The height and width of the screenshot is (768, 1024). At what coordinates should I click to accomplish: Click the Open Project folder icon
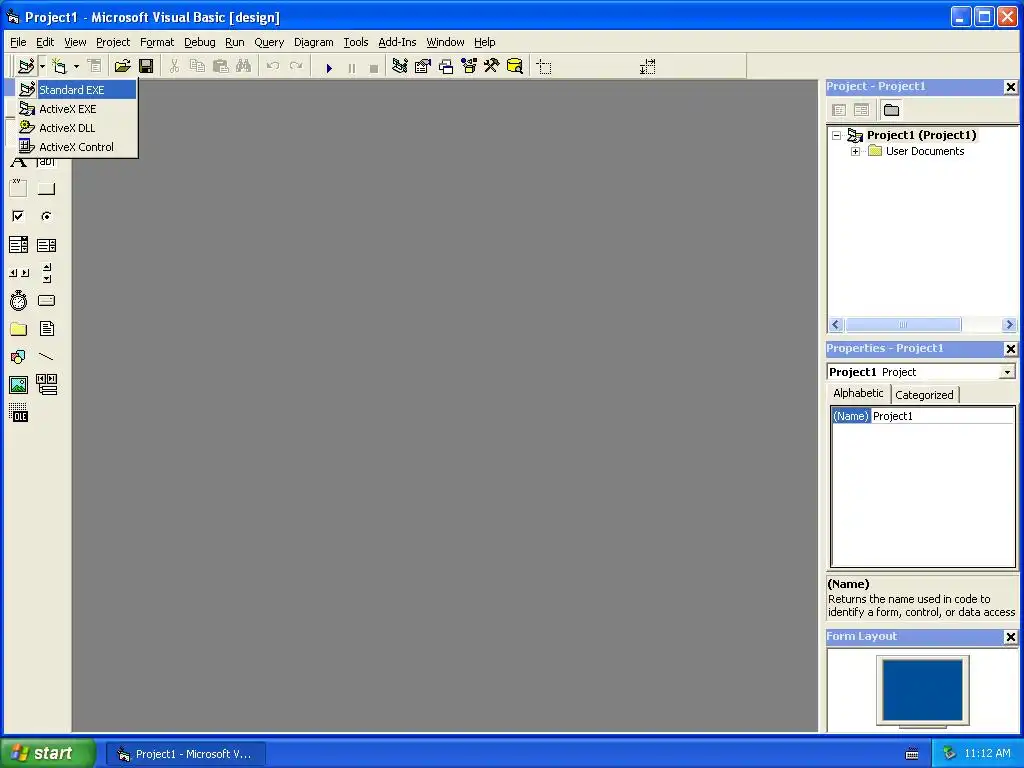pyautogui.click(x=122, y=66)
